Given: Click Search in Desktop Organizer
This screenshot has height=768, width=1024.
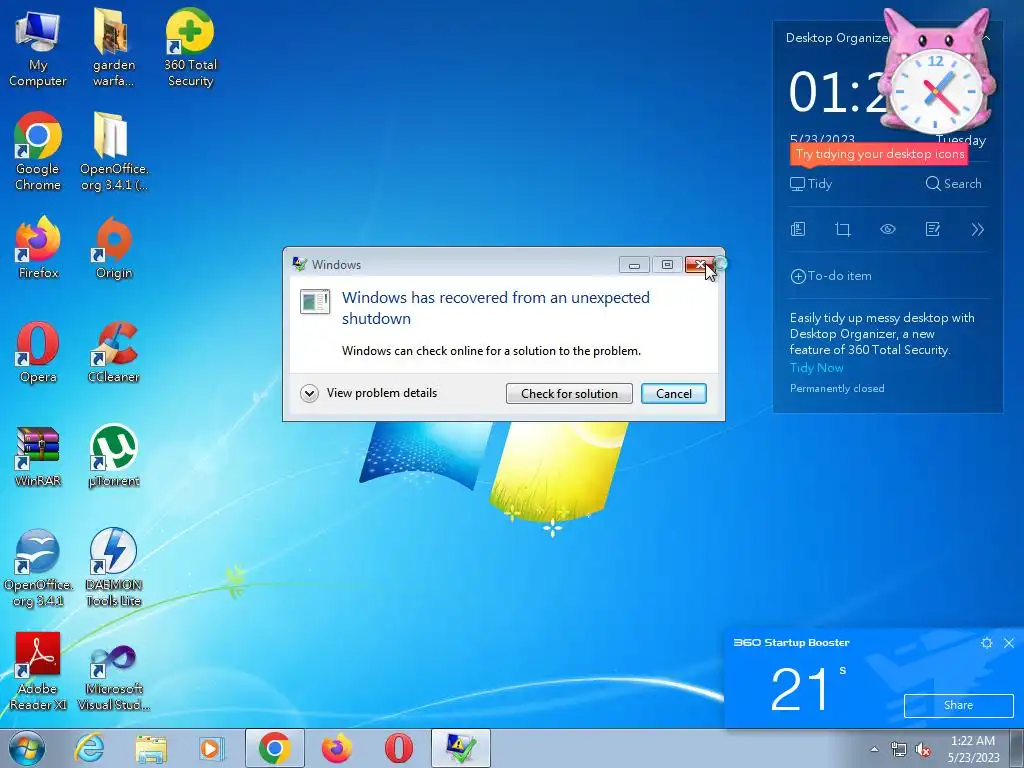Looking at the screenshot, I should (x=953, y=184).
